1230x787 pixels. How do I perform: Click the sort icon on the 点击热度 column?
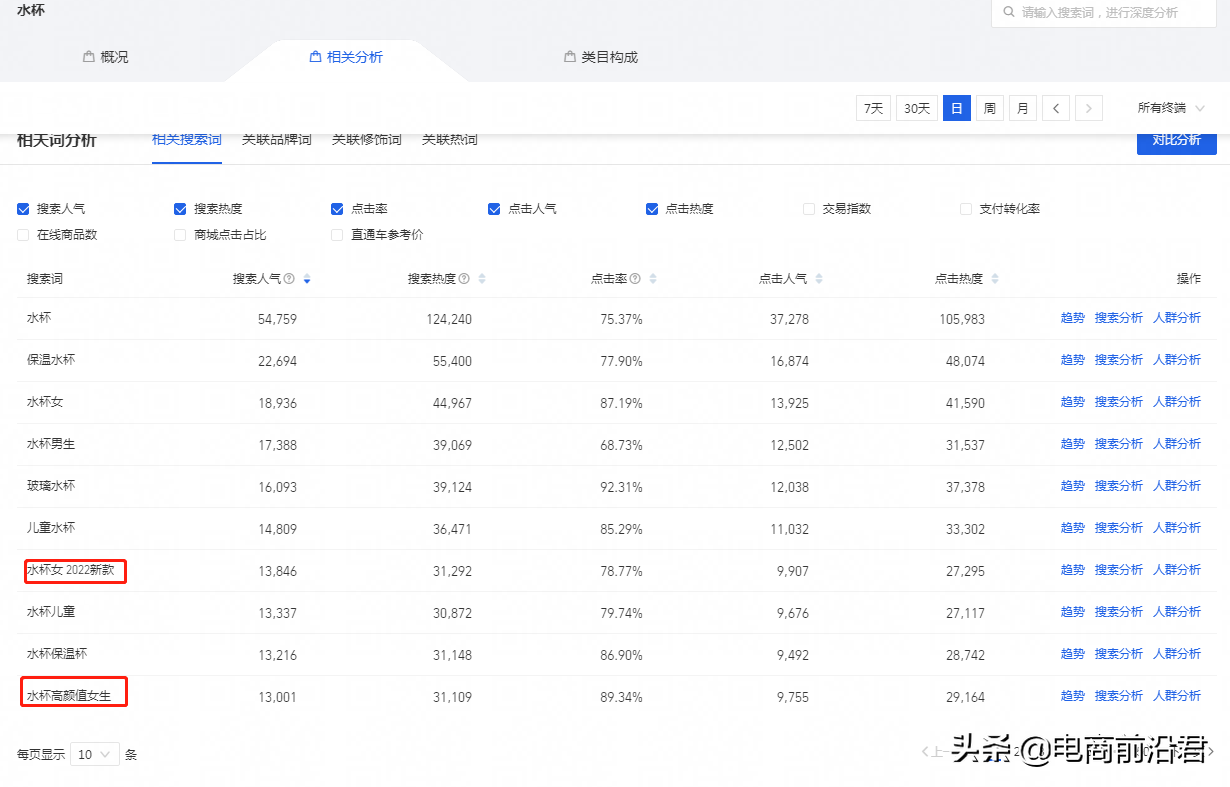(x=994, y=279)
